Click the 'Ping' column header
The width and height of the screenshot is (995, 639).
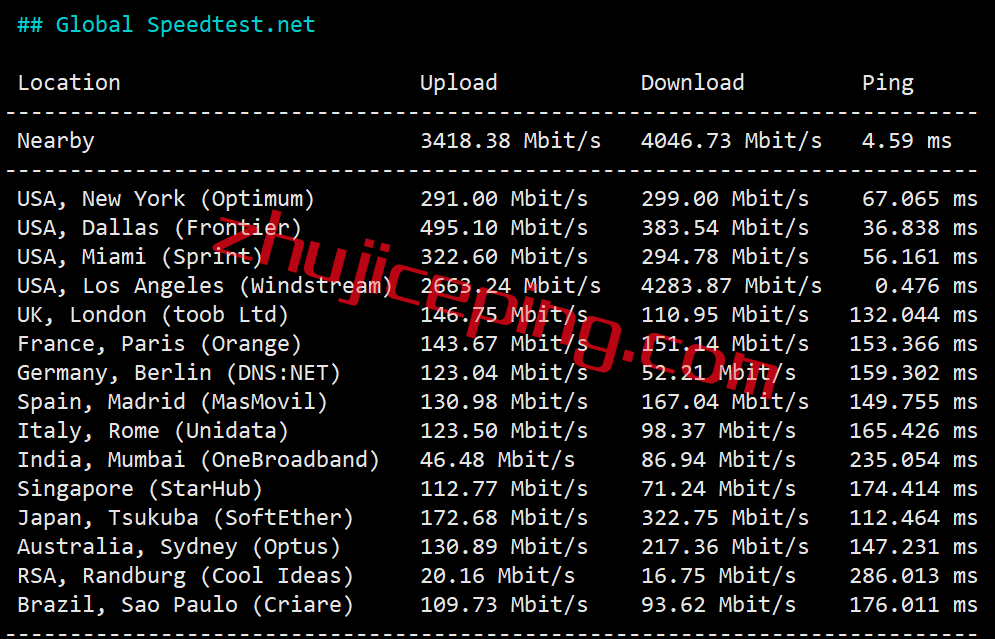[888, 83]
